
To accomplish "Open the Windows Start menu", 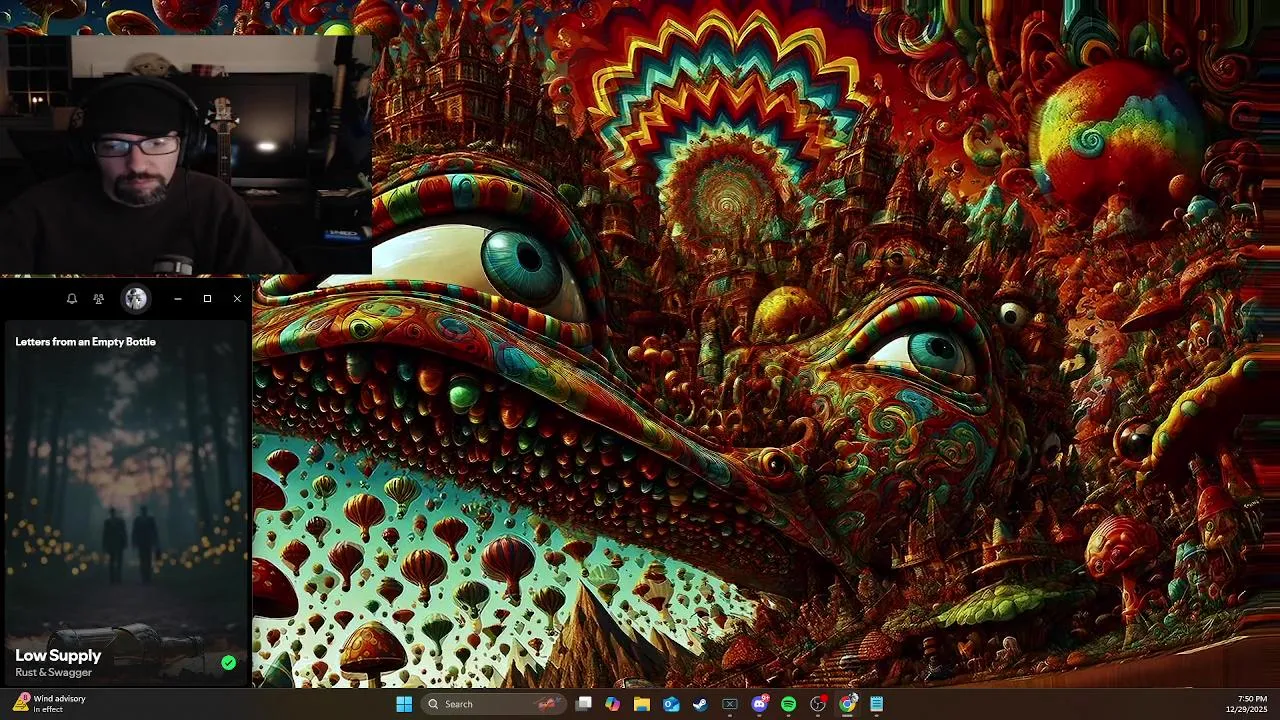I will pos(404,704).
